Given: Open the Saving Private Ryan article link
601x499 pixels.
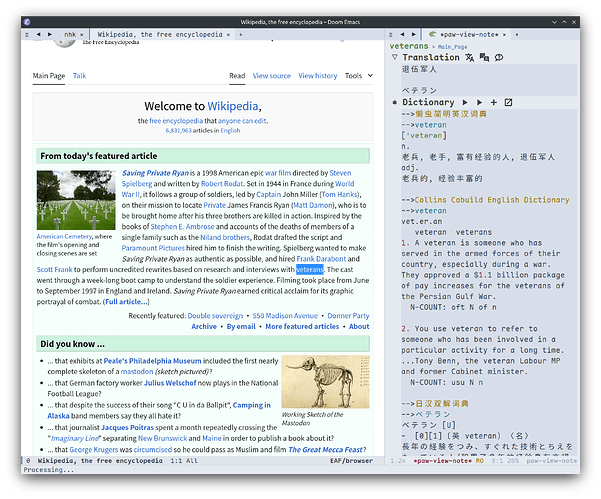Looking at the screenshot, I should (155, 173).
